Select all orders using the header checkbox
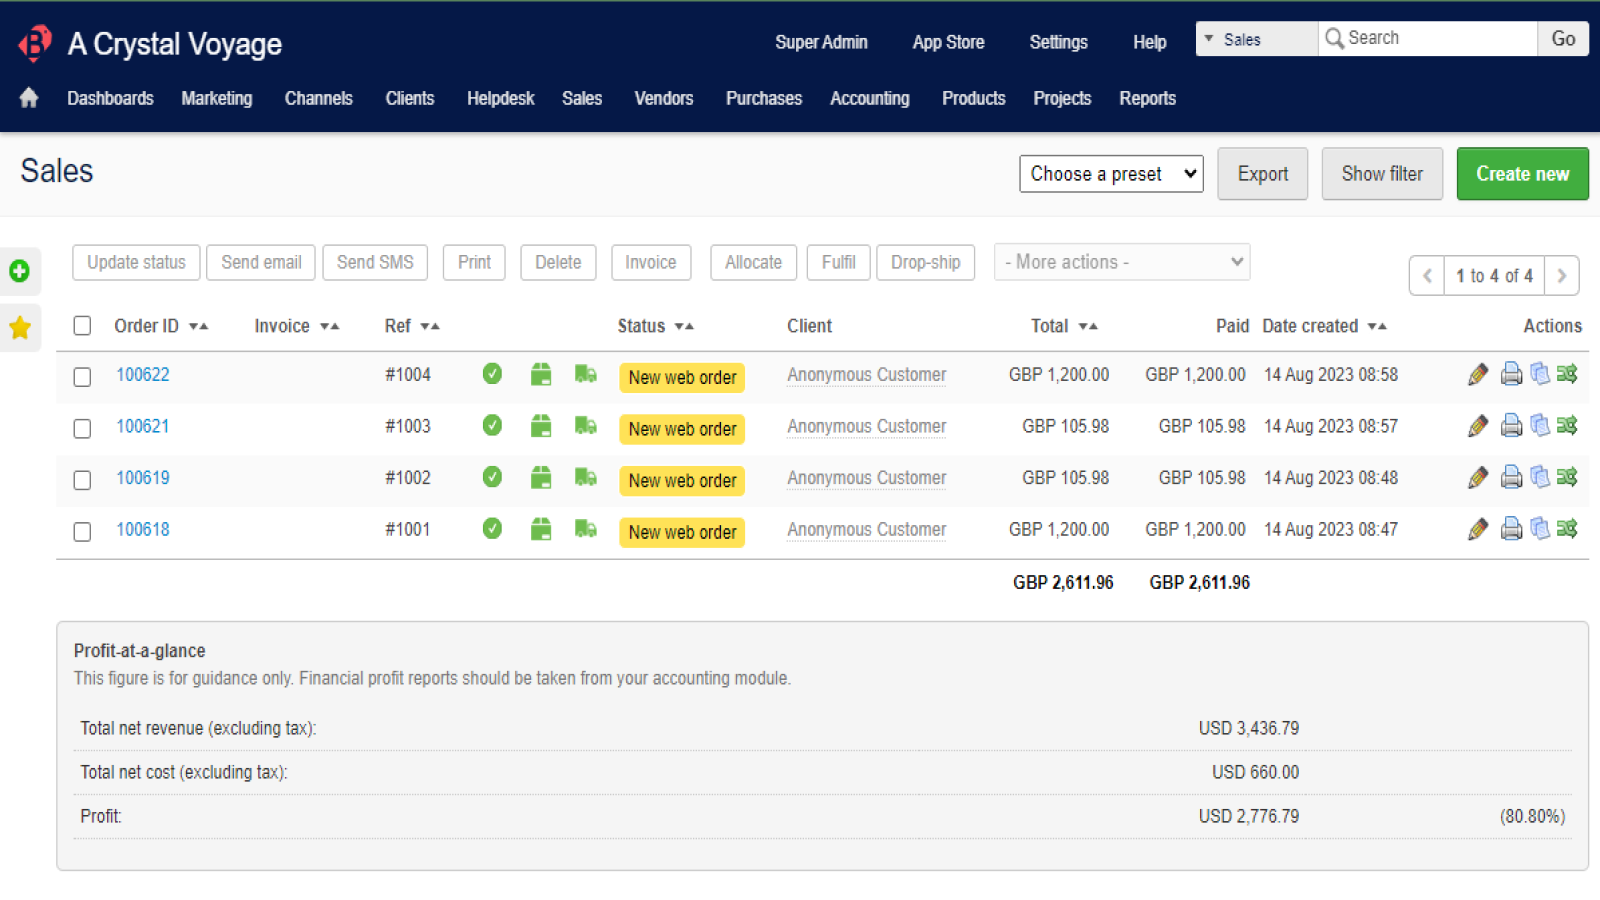Image resolution: width=1600 pixels, height=900 pixels. [83, 326]
